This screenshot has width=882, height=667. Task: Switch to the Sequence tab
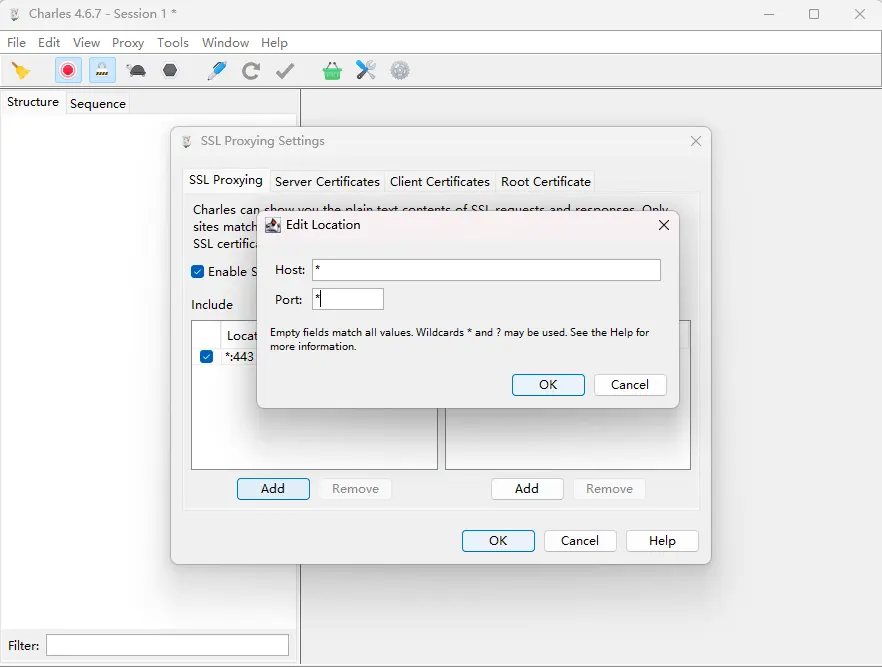(98, 103)
